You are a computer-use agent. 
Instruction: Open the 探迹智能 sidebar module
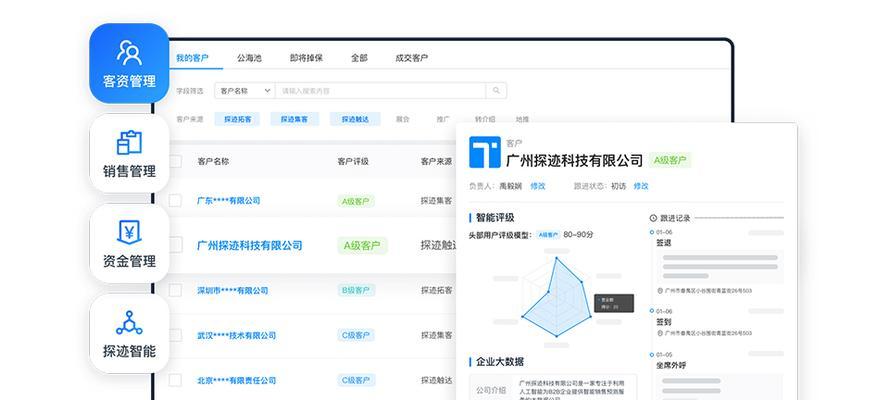[129, 334]
